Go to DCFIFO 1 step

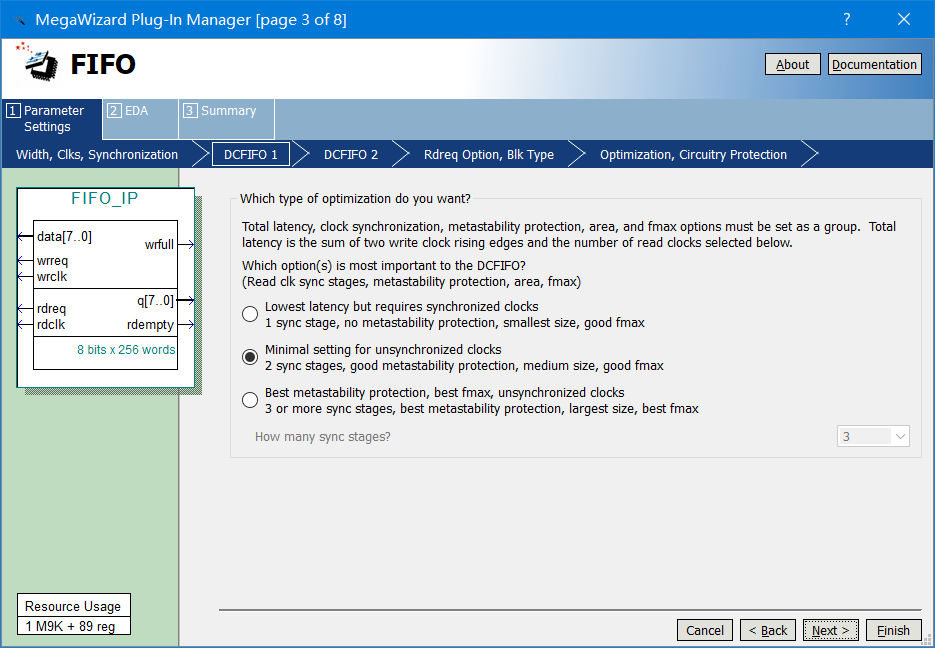pyautogui.click(x=251, y=154)
